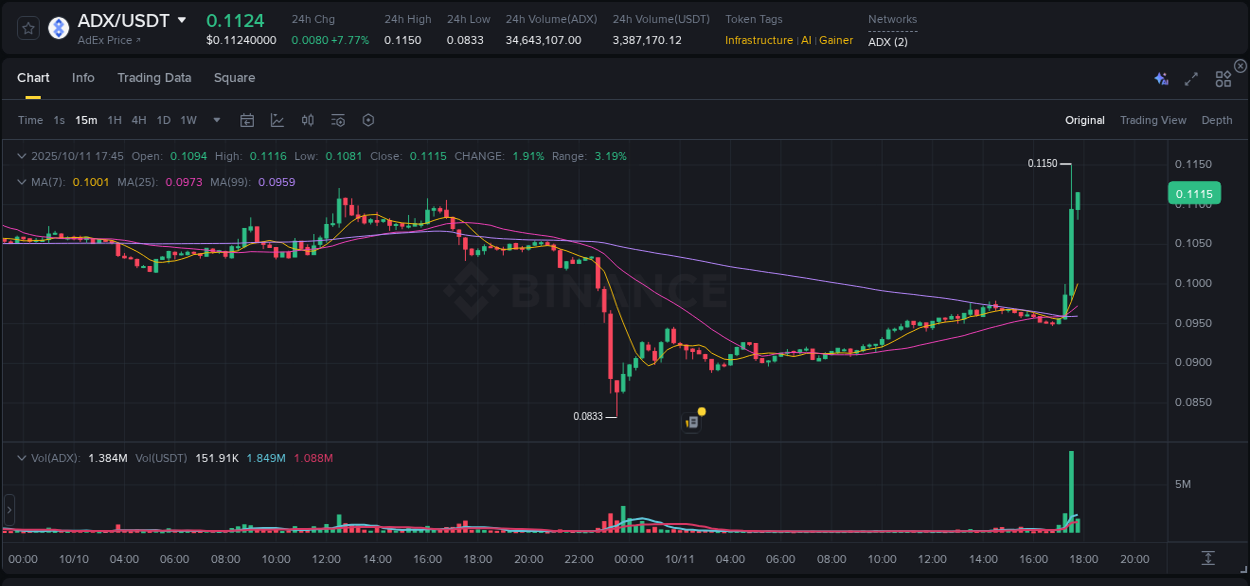Expand the chart to fullscreen
The height and width of the screenshot is (586, 1250).
(x=1190, y=77)
